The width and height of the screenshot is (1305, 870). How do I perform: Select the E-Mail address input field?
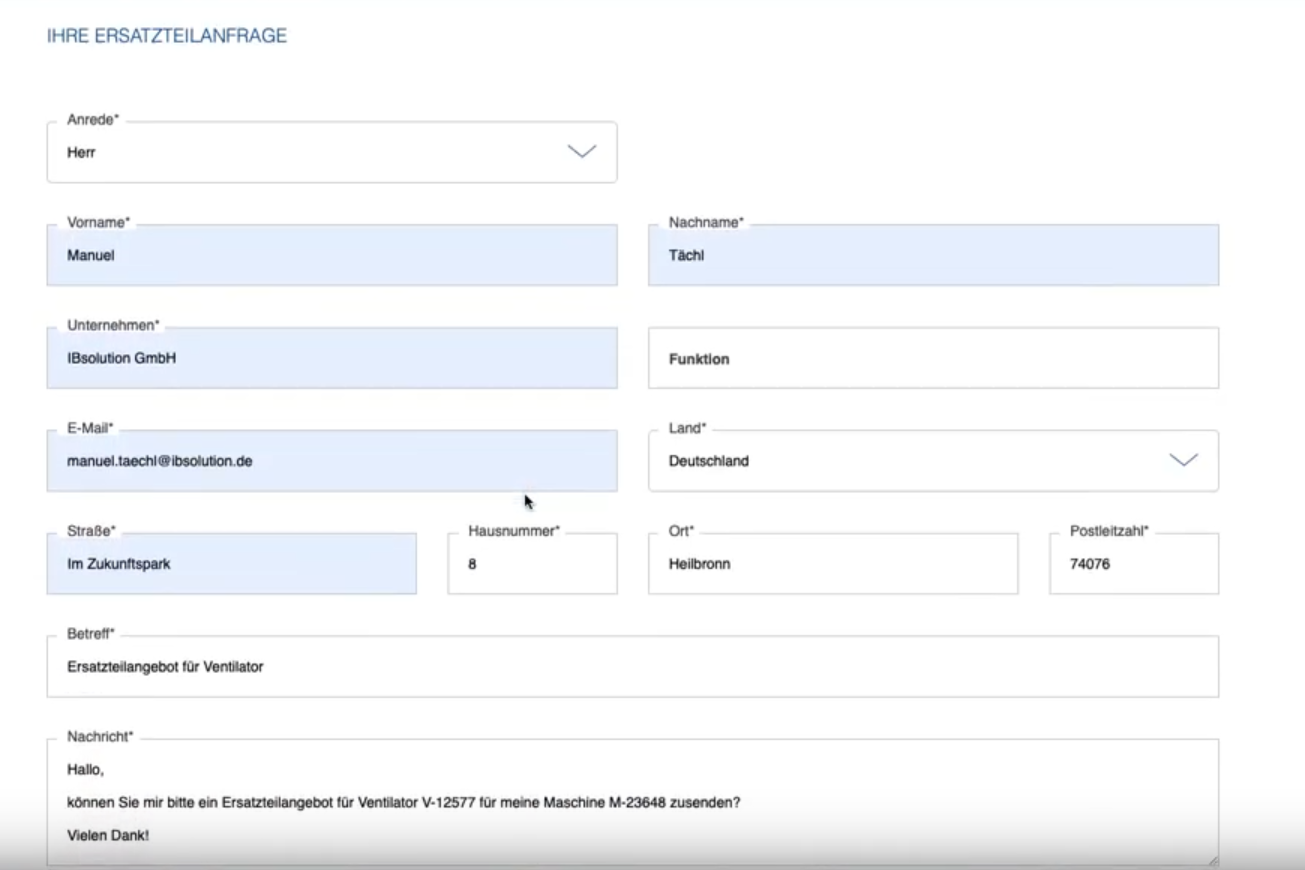point(331,461)
